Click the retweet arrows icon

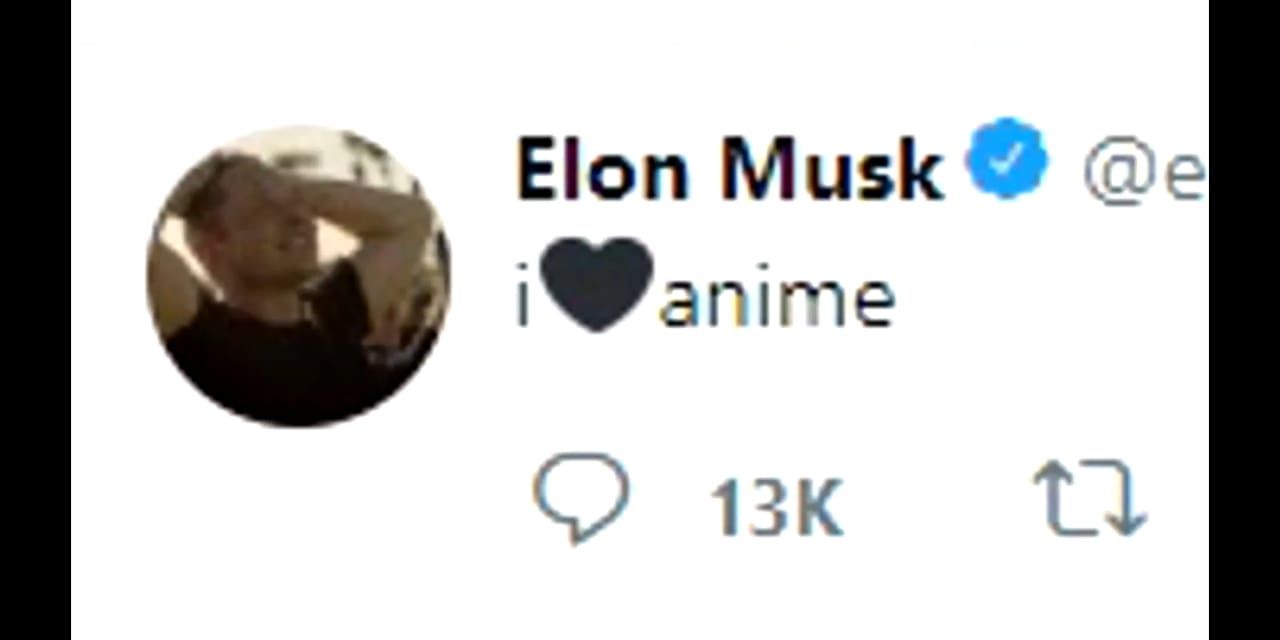click(1090, 497)
